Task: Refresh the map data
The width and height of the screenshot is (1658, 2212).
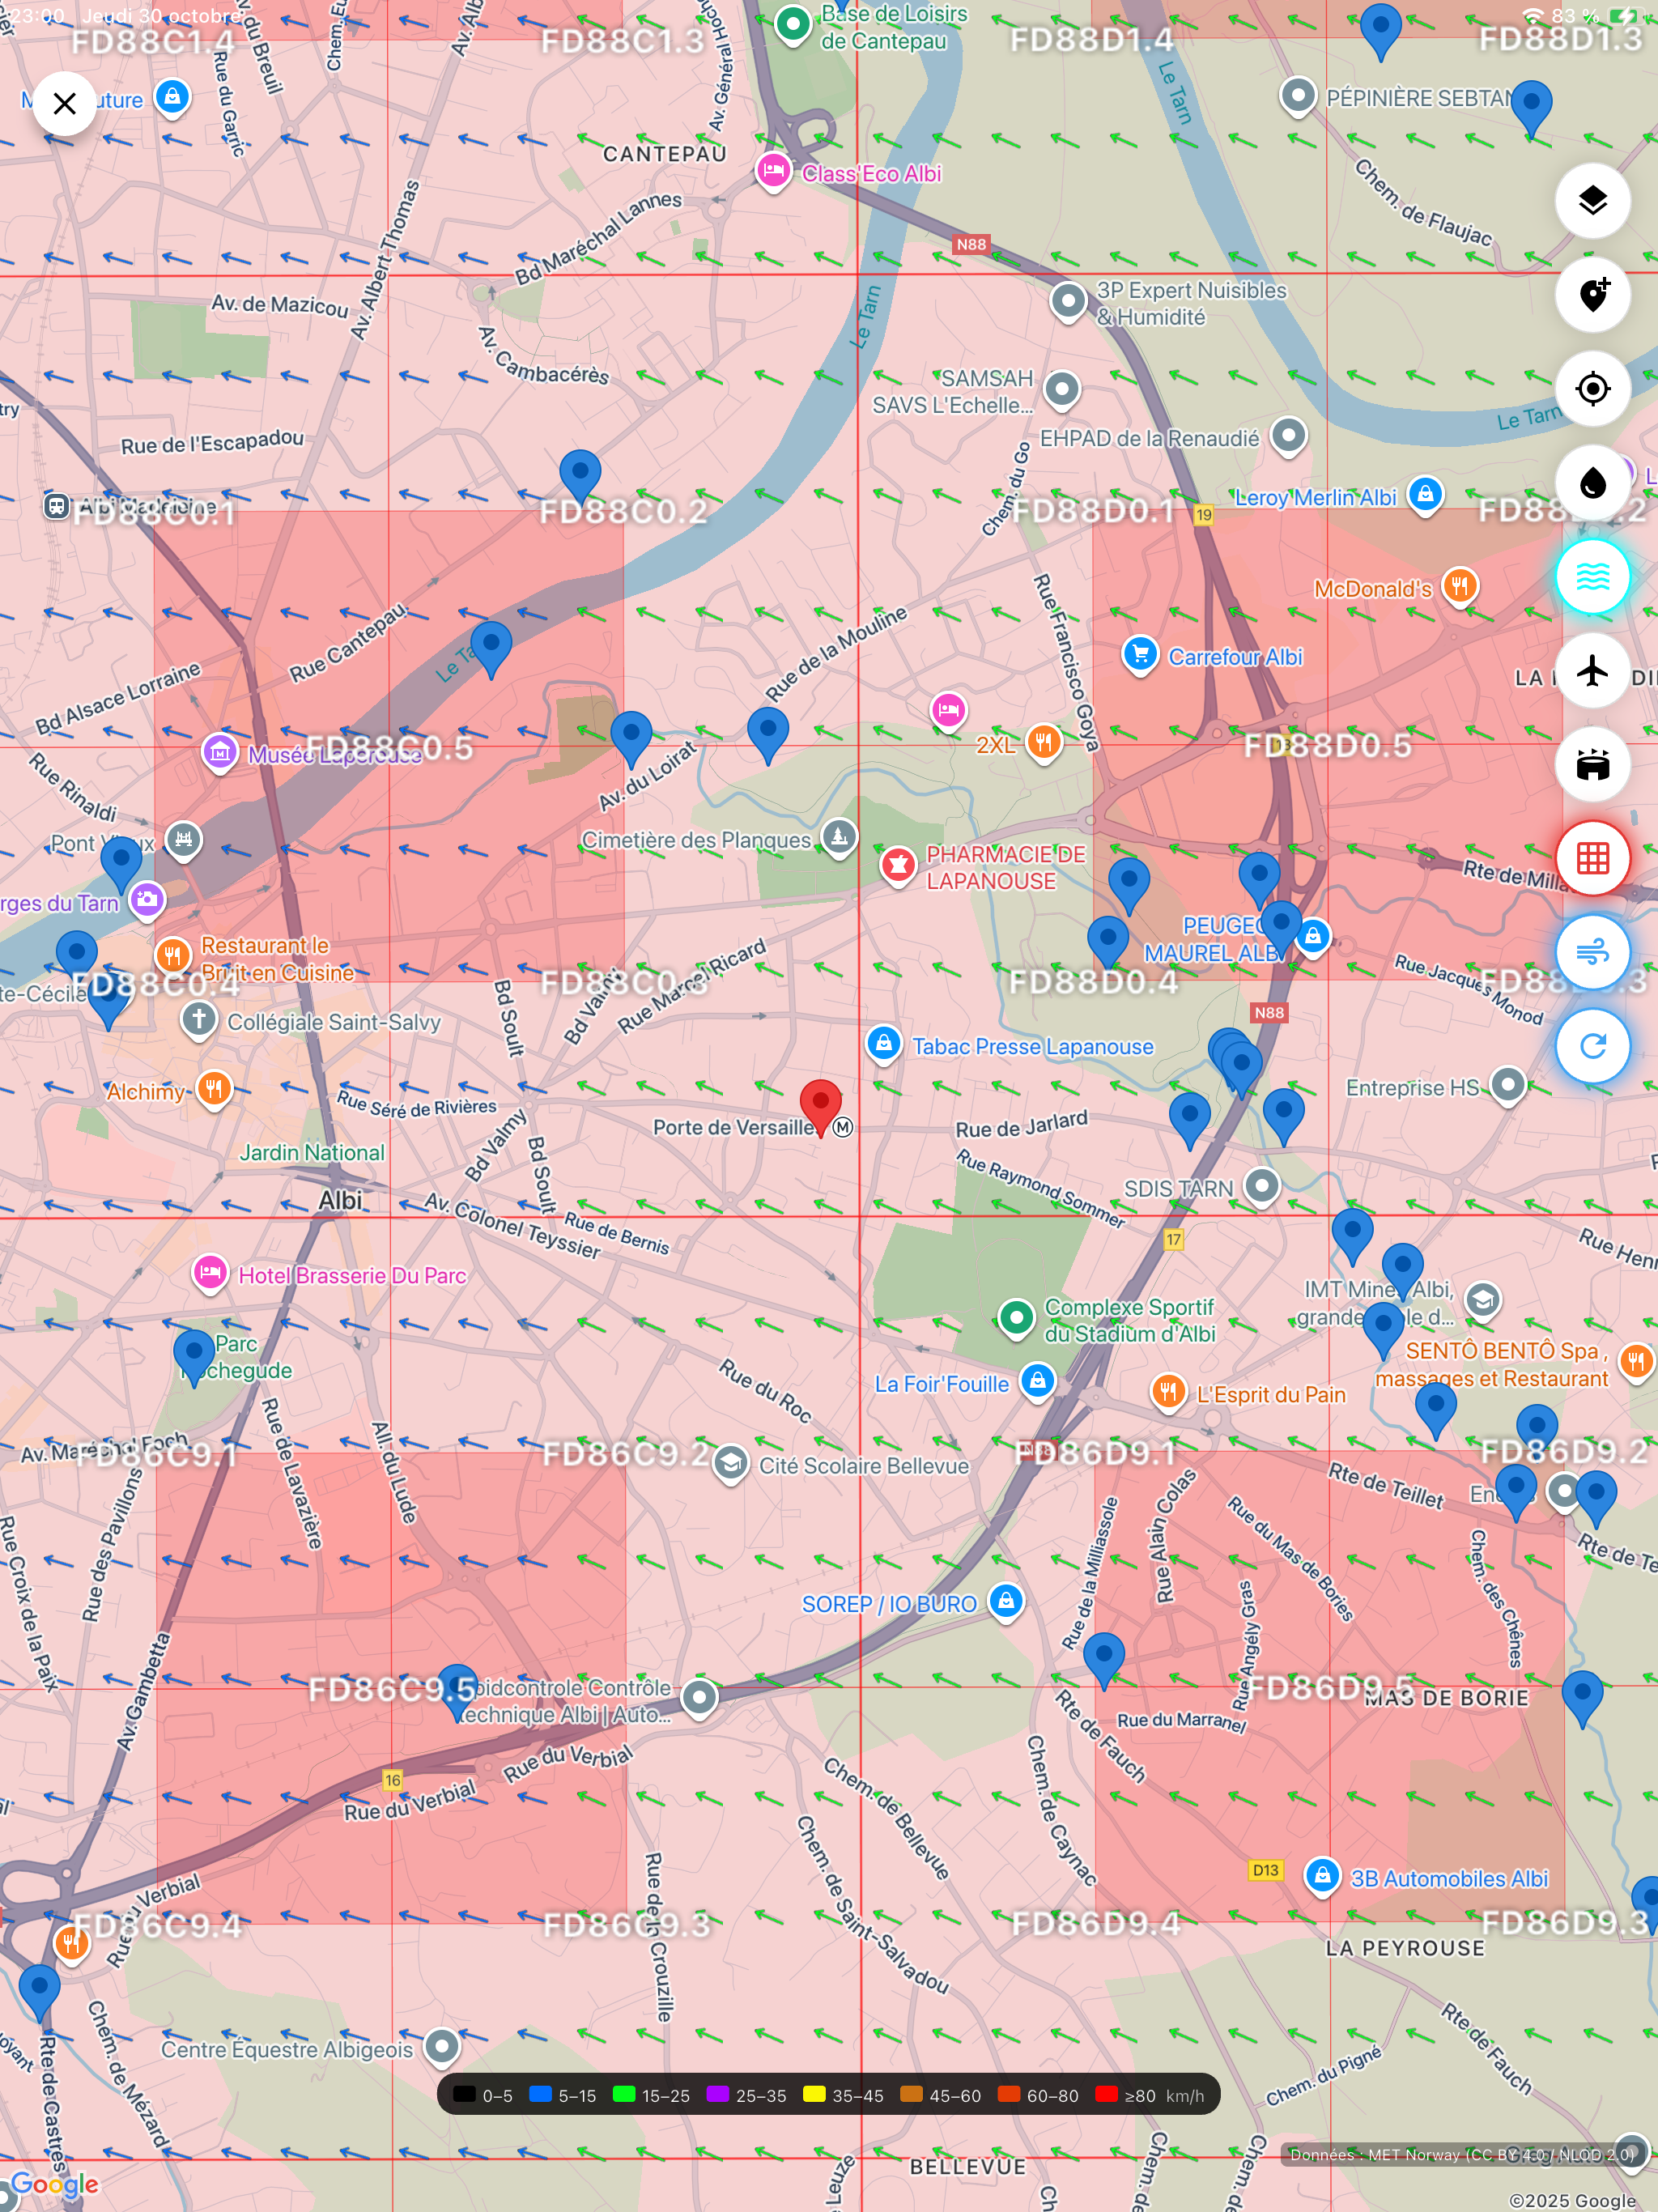Action: coord(1592,1046)
